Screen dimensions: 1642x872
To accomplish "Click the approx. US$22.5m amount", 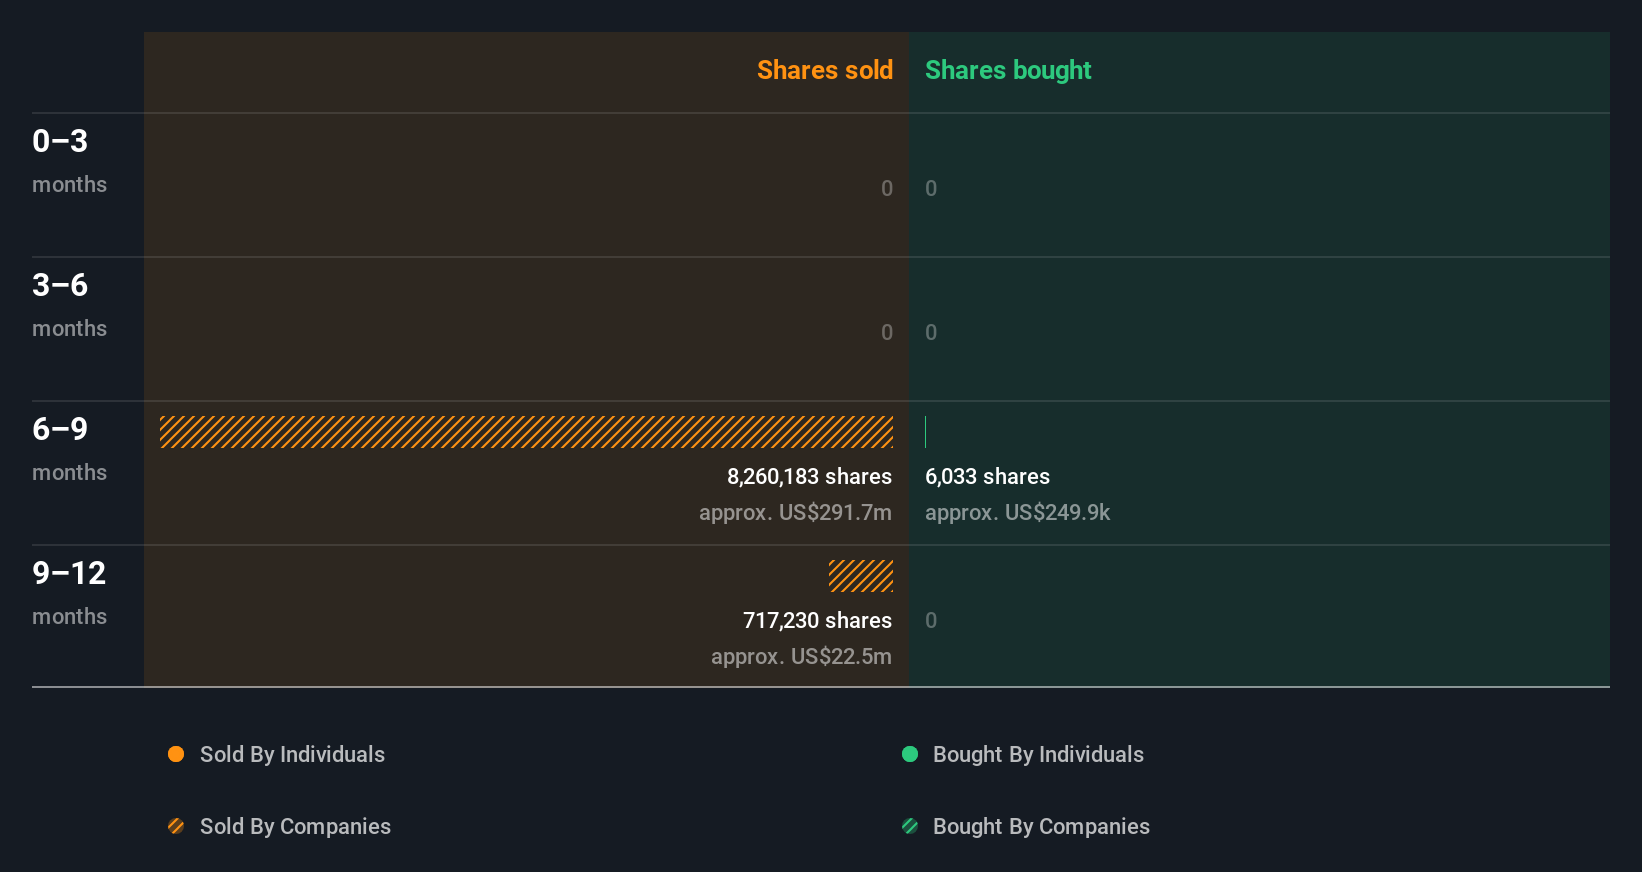I will click(801, 656).
